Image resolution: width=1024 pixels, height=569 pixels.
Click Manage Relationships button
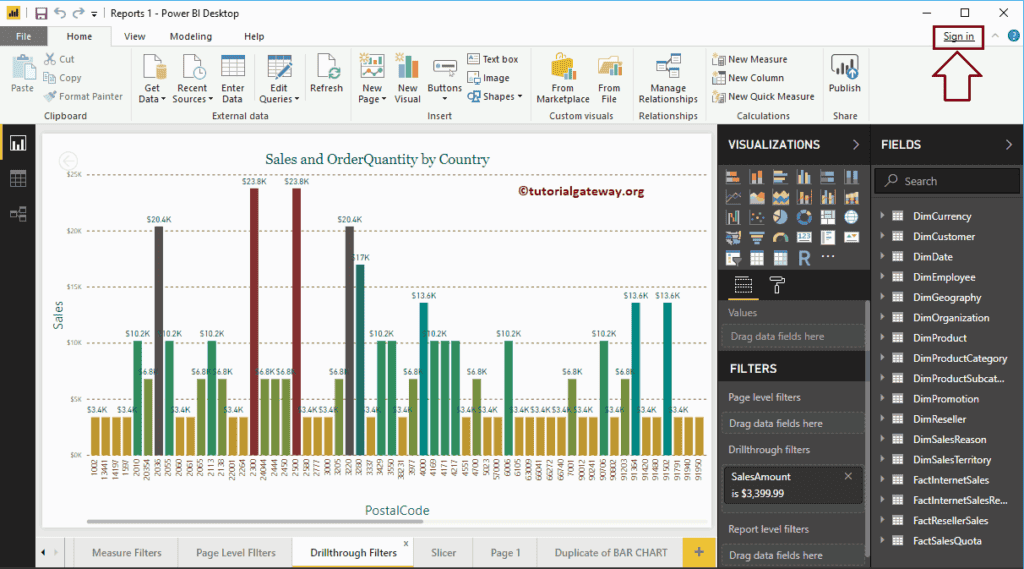pos(668,78)
